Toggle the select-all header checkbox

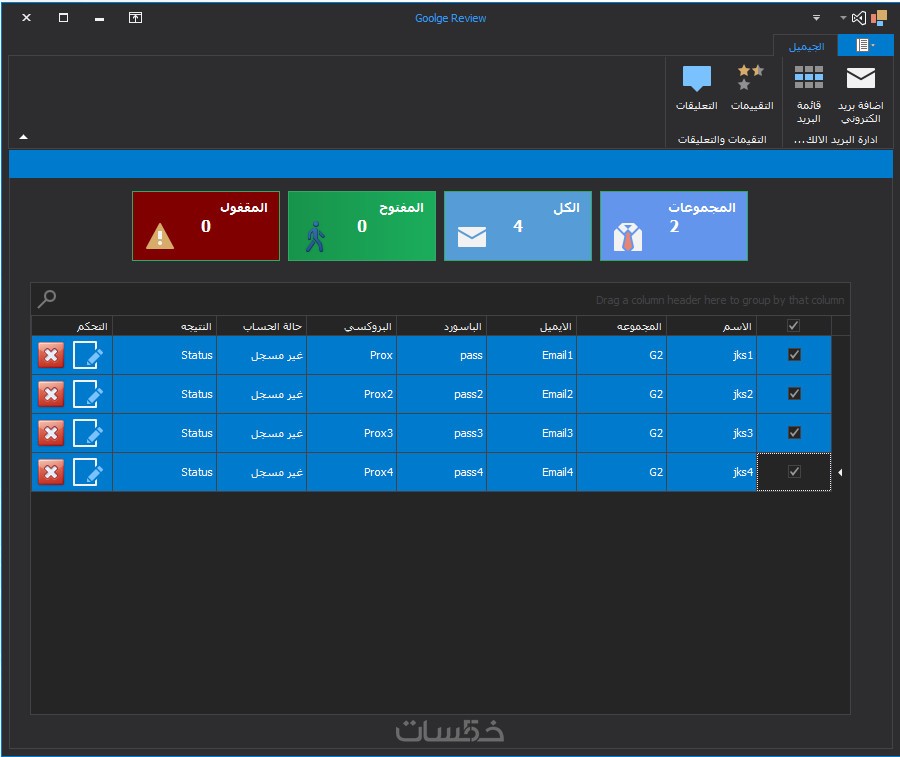[793, 325]
